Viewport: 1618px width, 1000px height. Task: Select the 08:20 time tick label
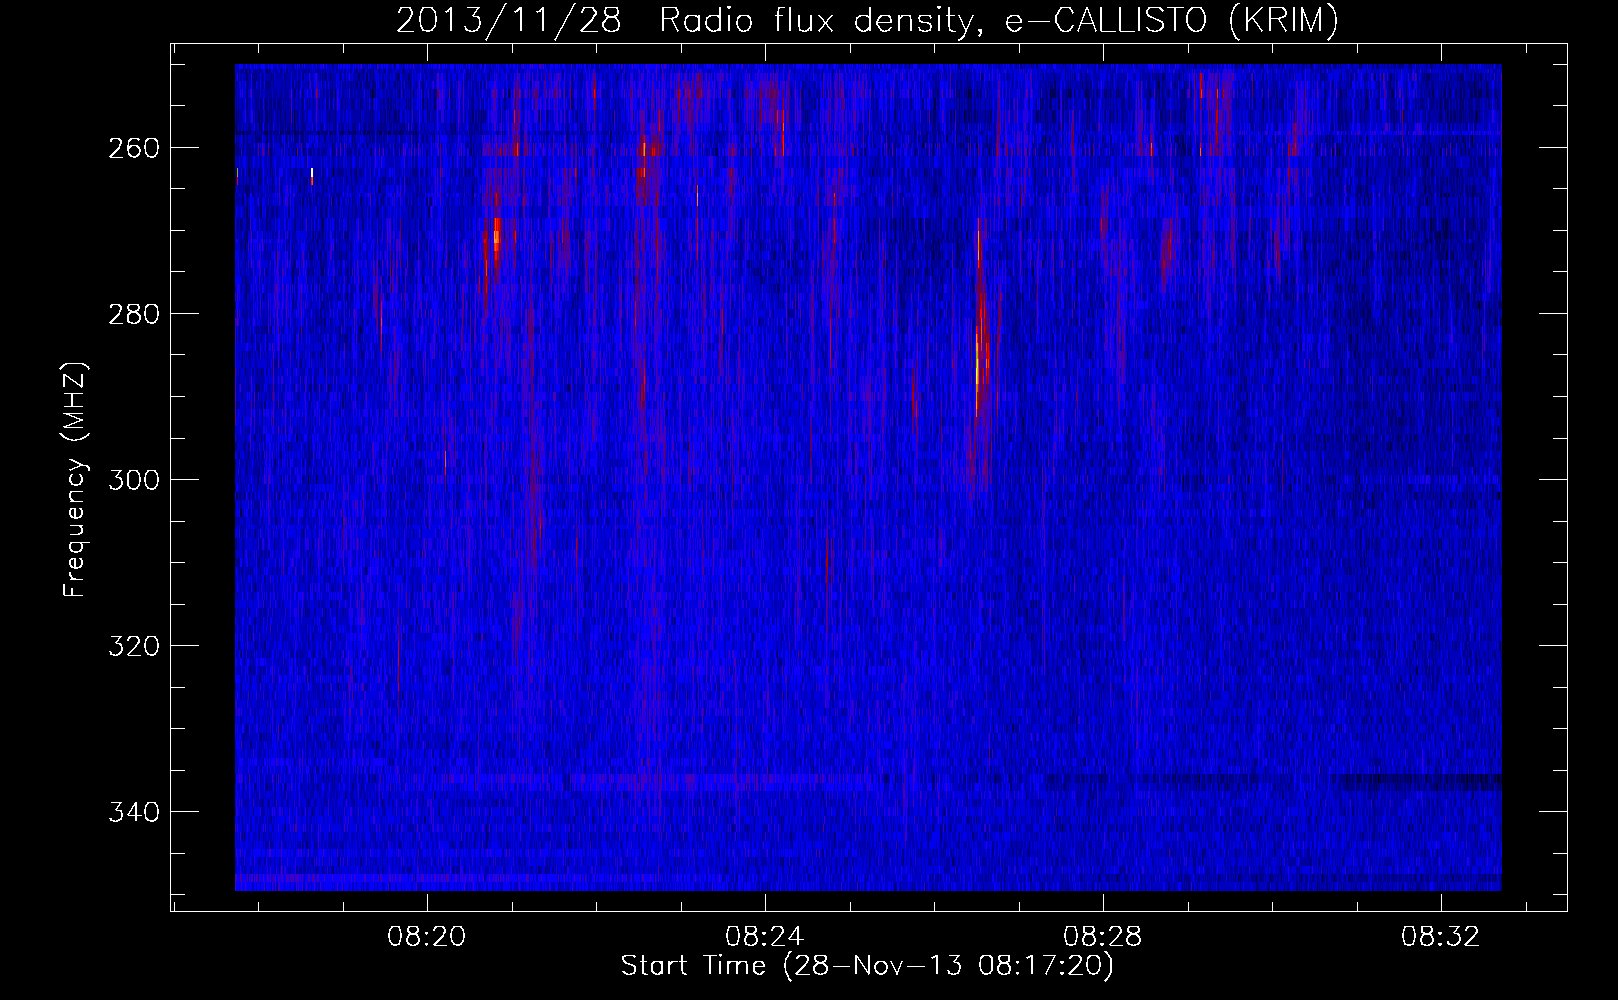(427, 937)
